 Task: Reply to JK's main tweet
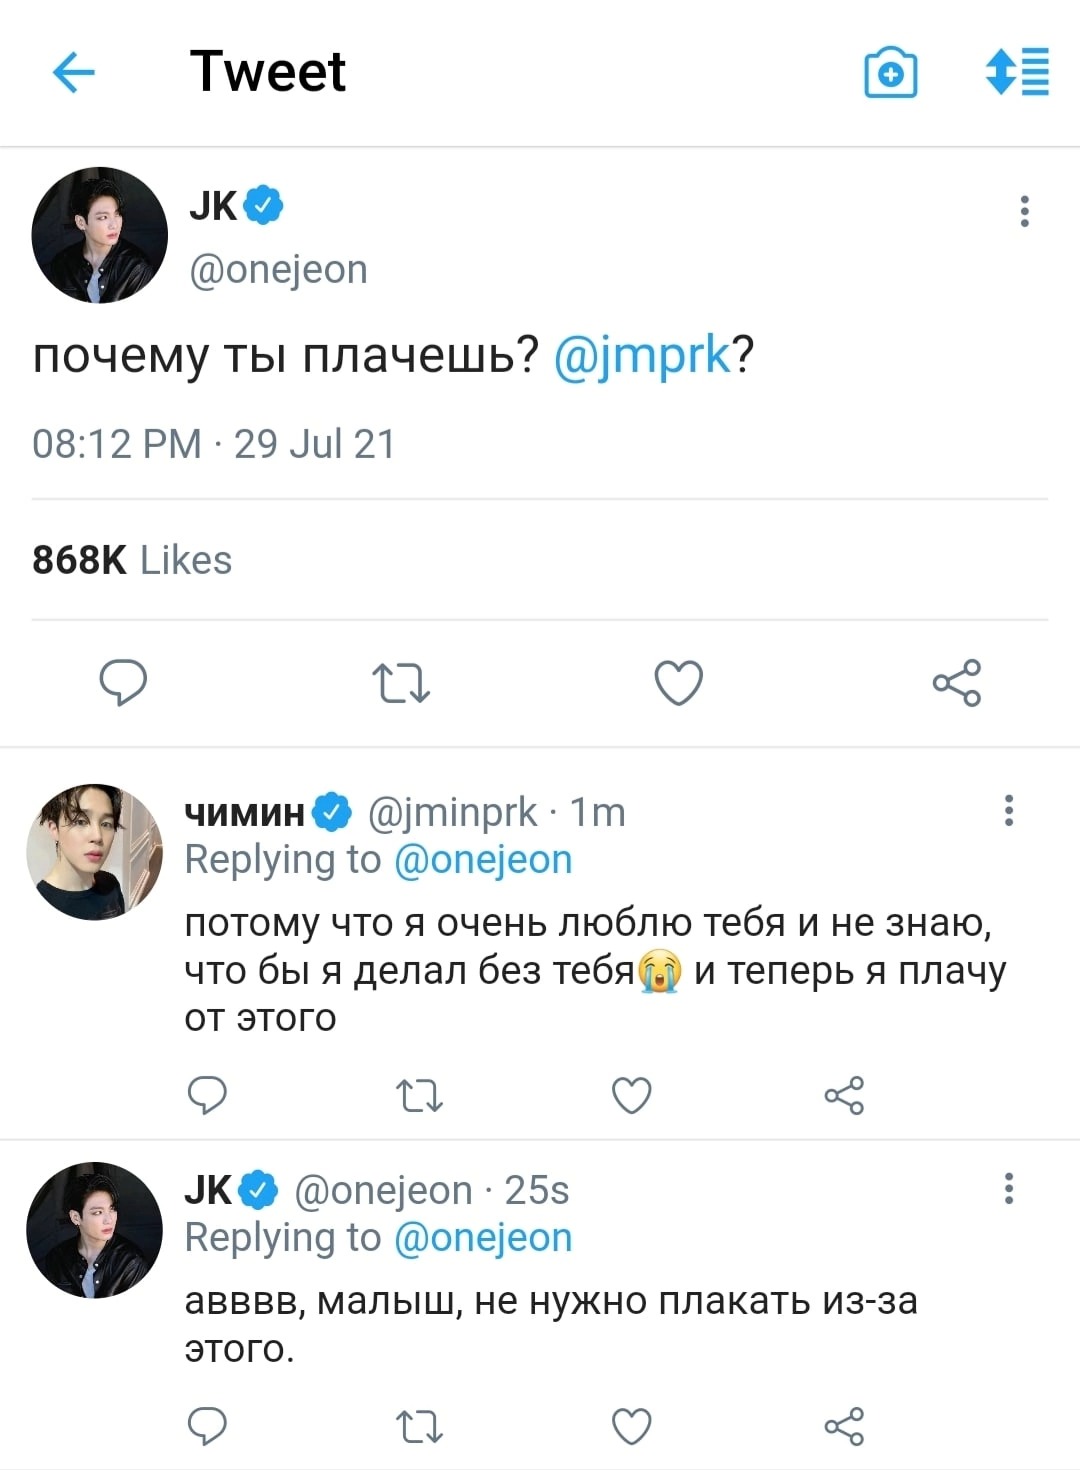click(x=123, y=683)
